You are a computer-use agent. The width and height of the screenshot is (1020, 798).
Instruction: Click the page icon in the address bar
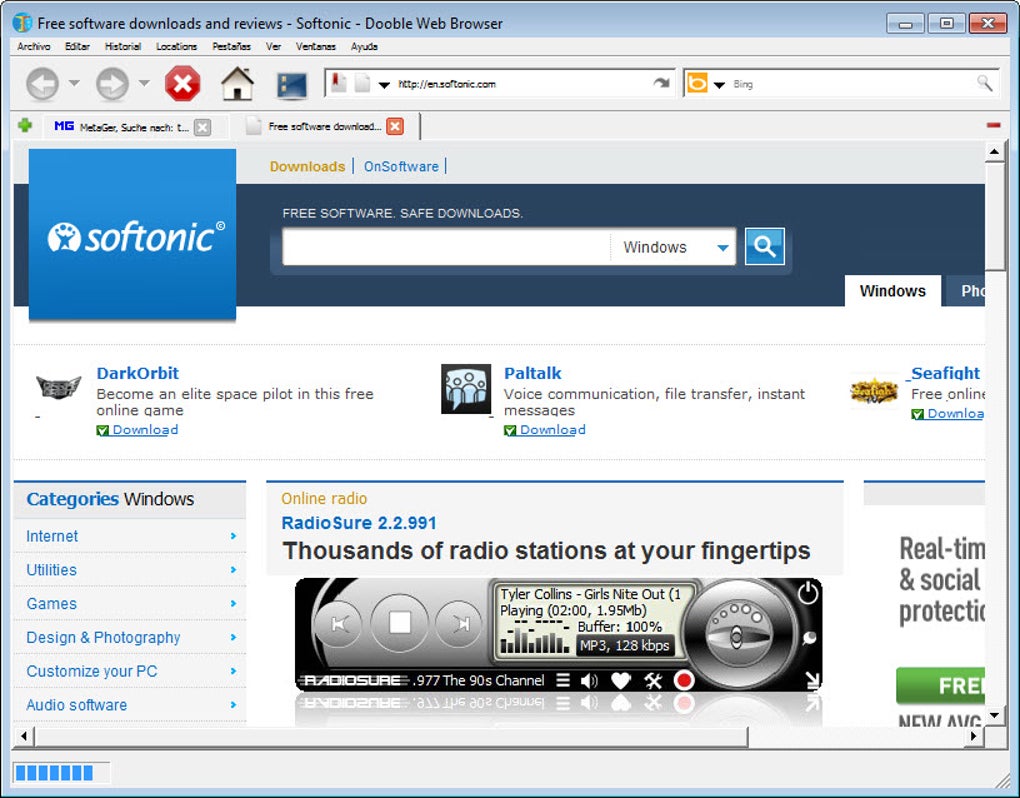pyautogui.click(x=362, y=83)
